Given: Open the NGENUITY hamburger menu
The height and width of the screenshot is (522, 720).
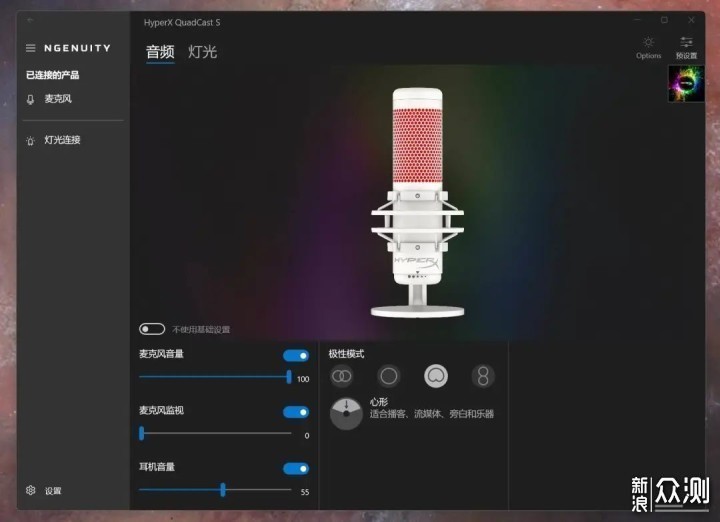Looking at the screenshot, I should [31, 48].
